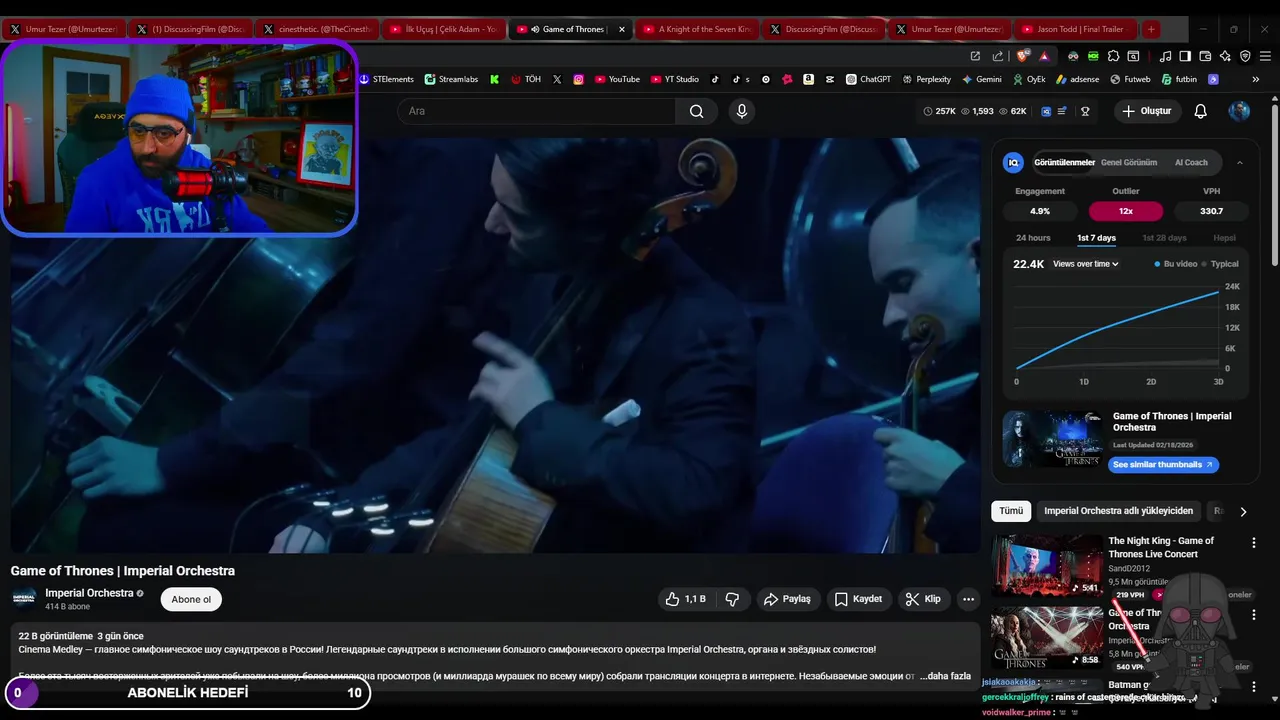Open the OyEk bookmark

pos(1029,79)
